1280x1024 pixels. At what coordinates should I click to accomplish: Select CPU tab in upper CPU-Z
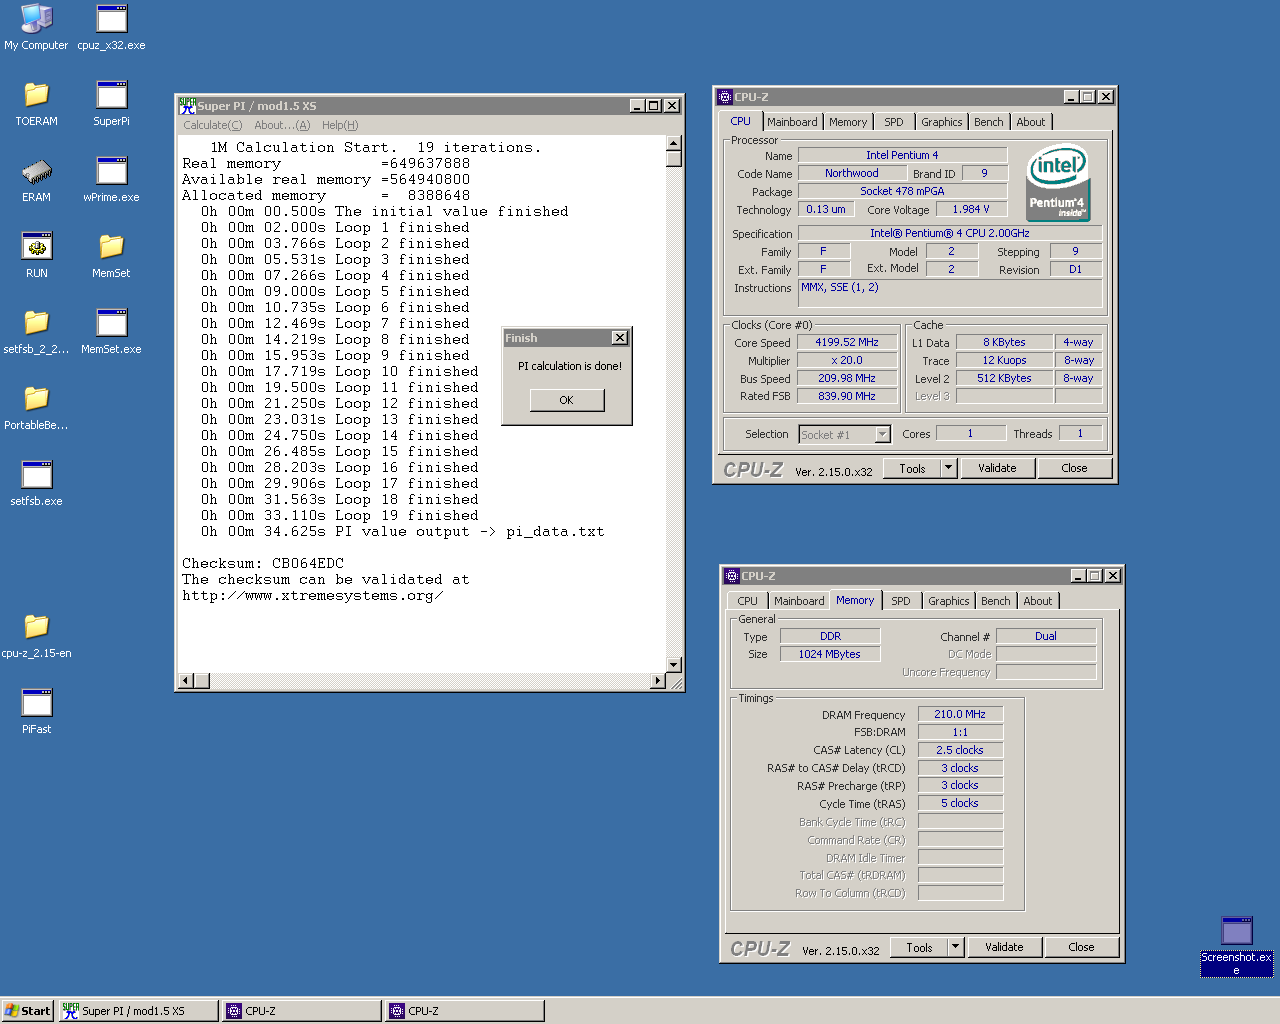(741, 121)
